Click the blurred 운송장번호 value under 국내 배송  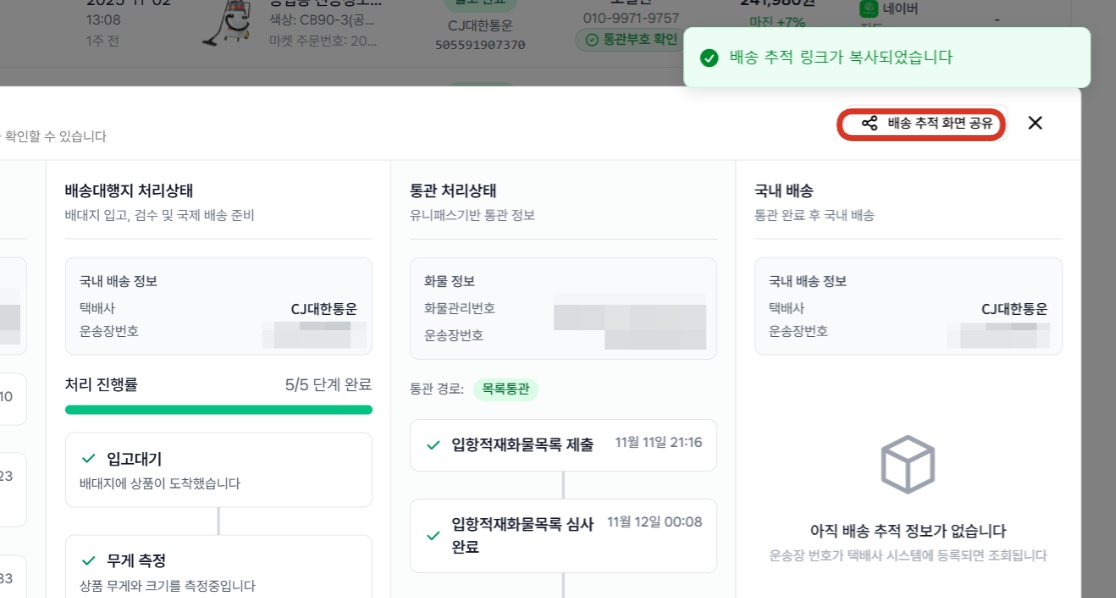[998, 334]
